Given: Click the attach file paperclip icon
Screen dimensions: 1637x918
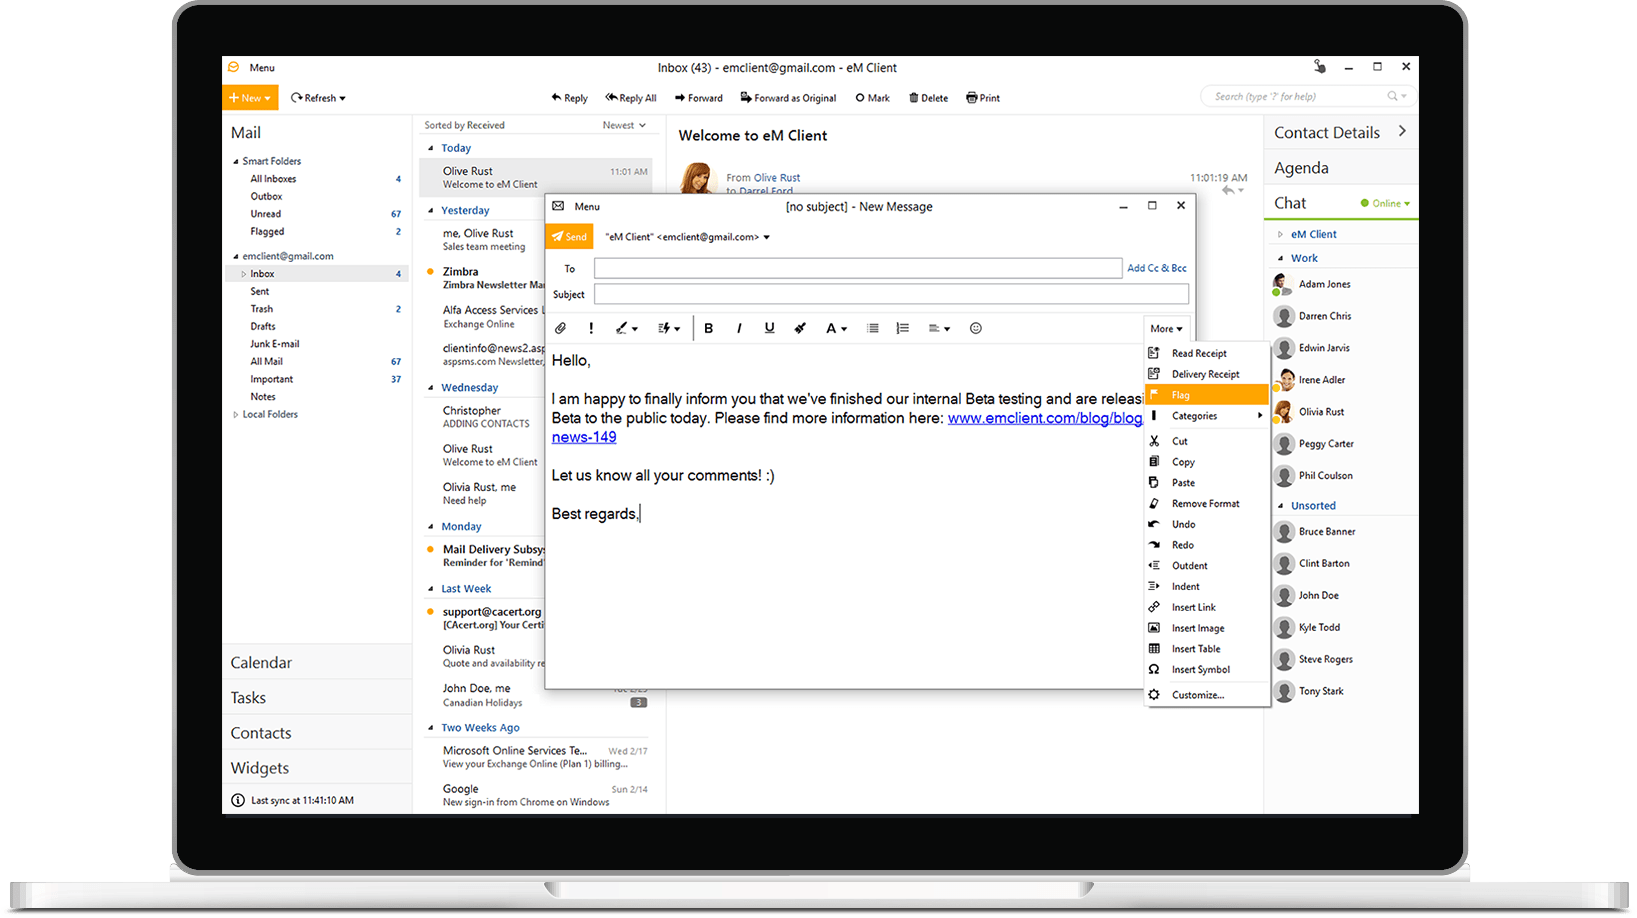Looking at the screenshot, I should pyautogui.click(x=560, y=328).
